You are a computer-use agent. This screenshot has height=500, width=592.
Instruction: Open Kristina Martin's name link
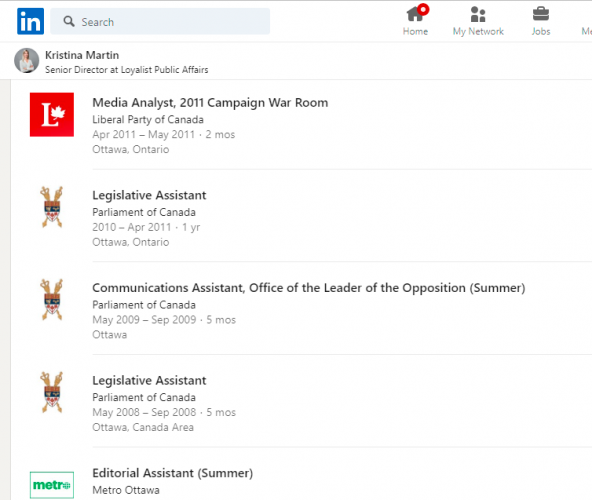click(82, 55)
